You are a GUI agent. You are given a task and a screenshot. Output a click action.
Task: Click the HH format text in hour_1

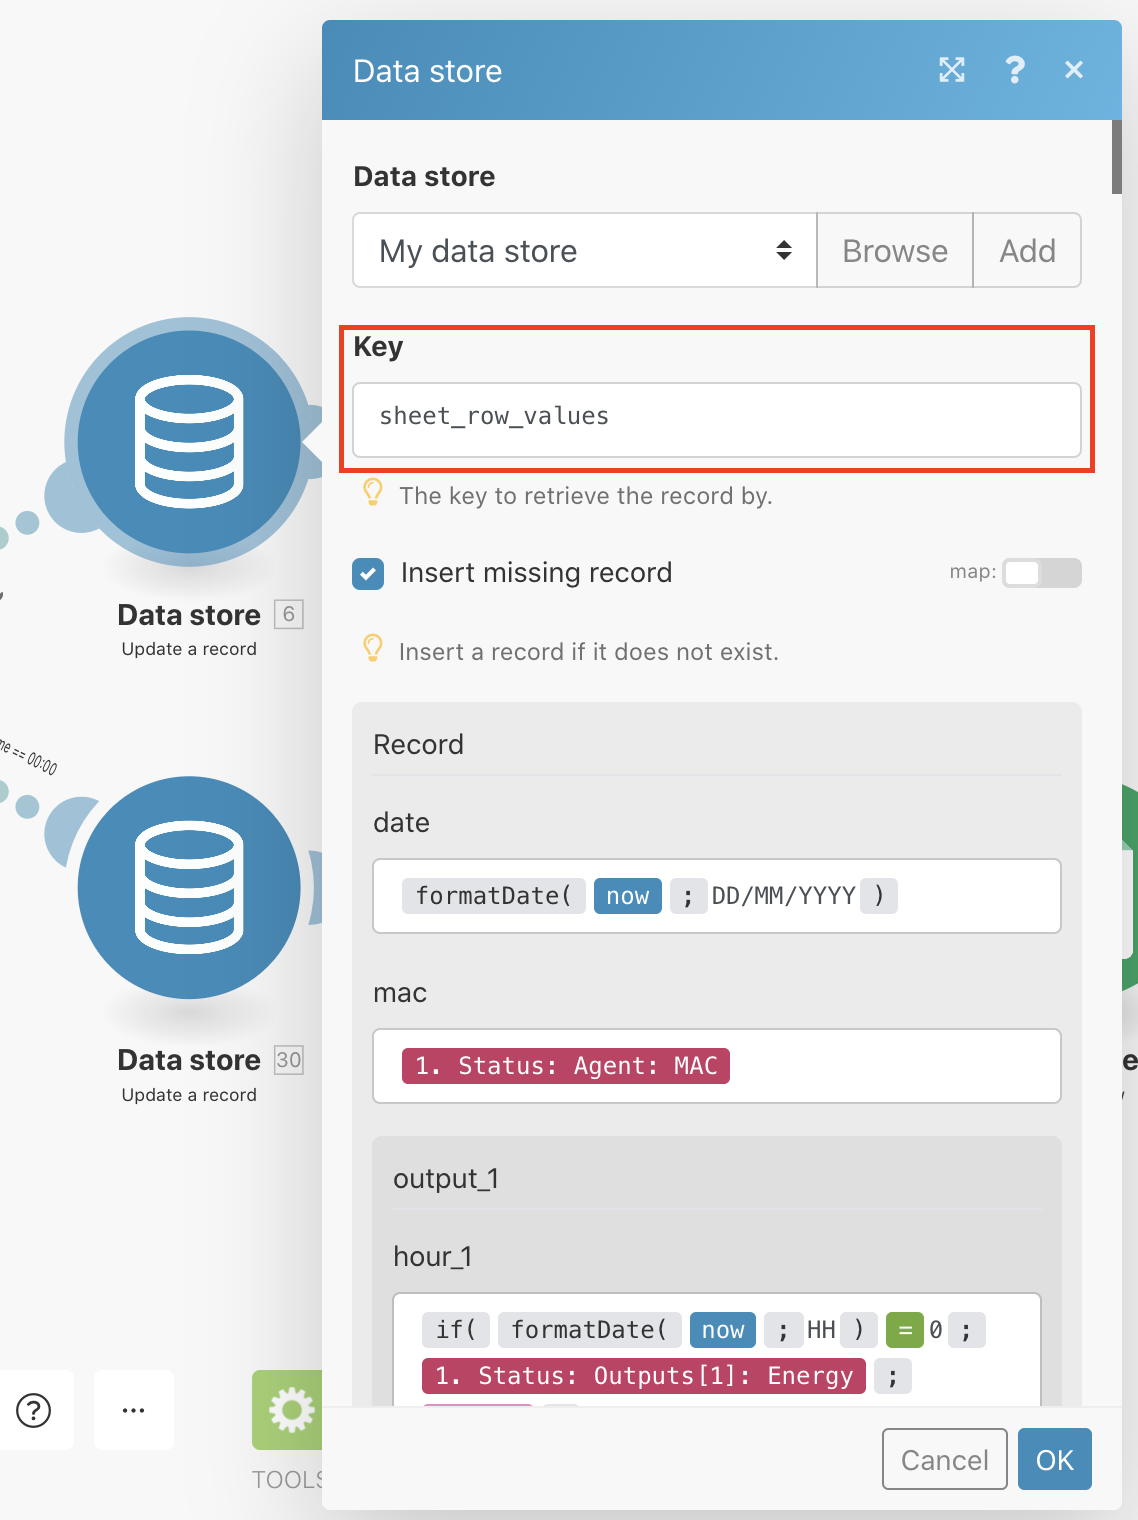click(x=821, y=1330)
